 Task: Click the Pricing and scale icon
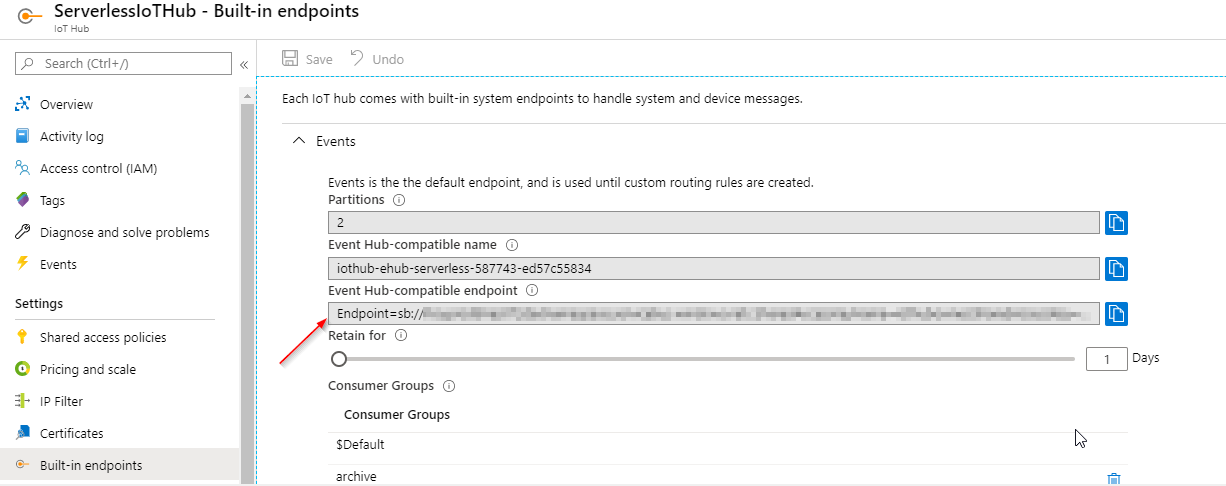tap(22, 369)
